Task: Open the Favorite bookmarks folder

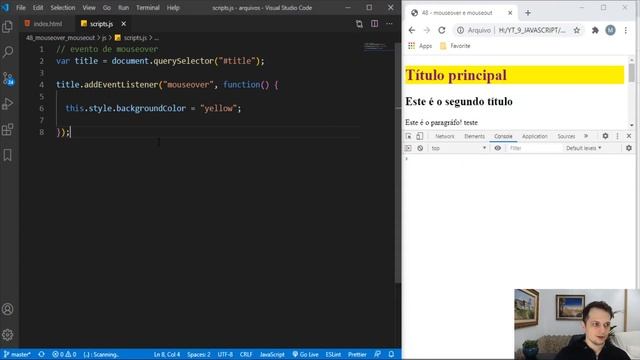Action: click(455, 46)
